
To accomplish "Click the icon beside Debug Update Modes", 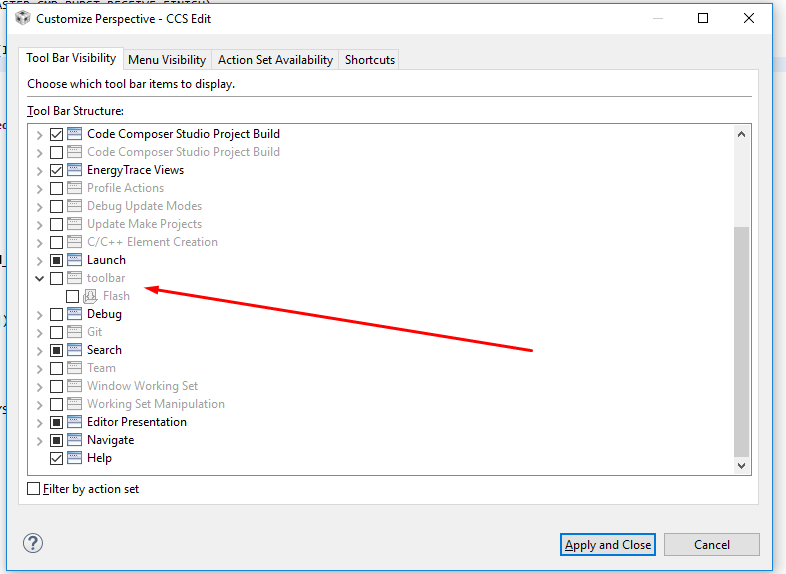I will coord(74,206).
